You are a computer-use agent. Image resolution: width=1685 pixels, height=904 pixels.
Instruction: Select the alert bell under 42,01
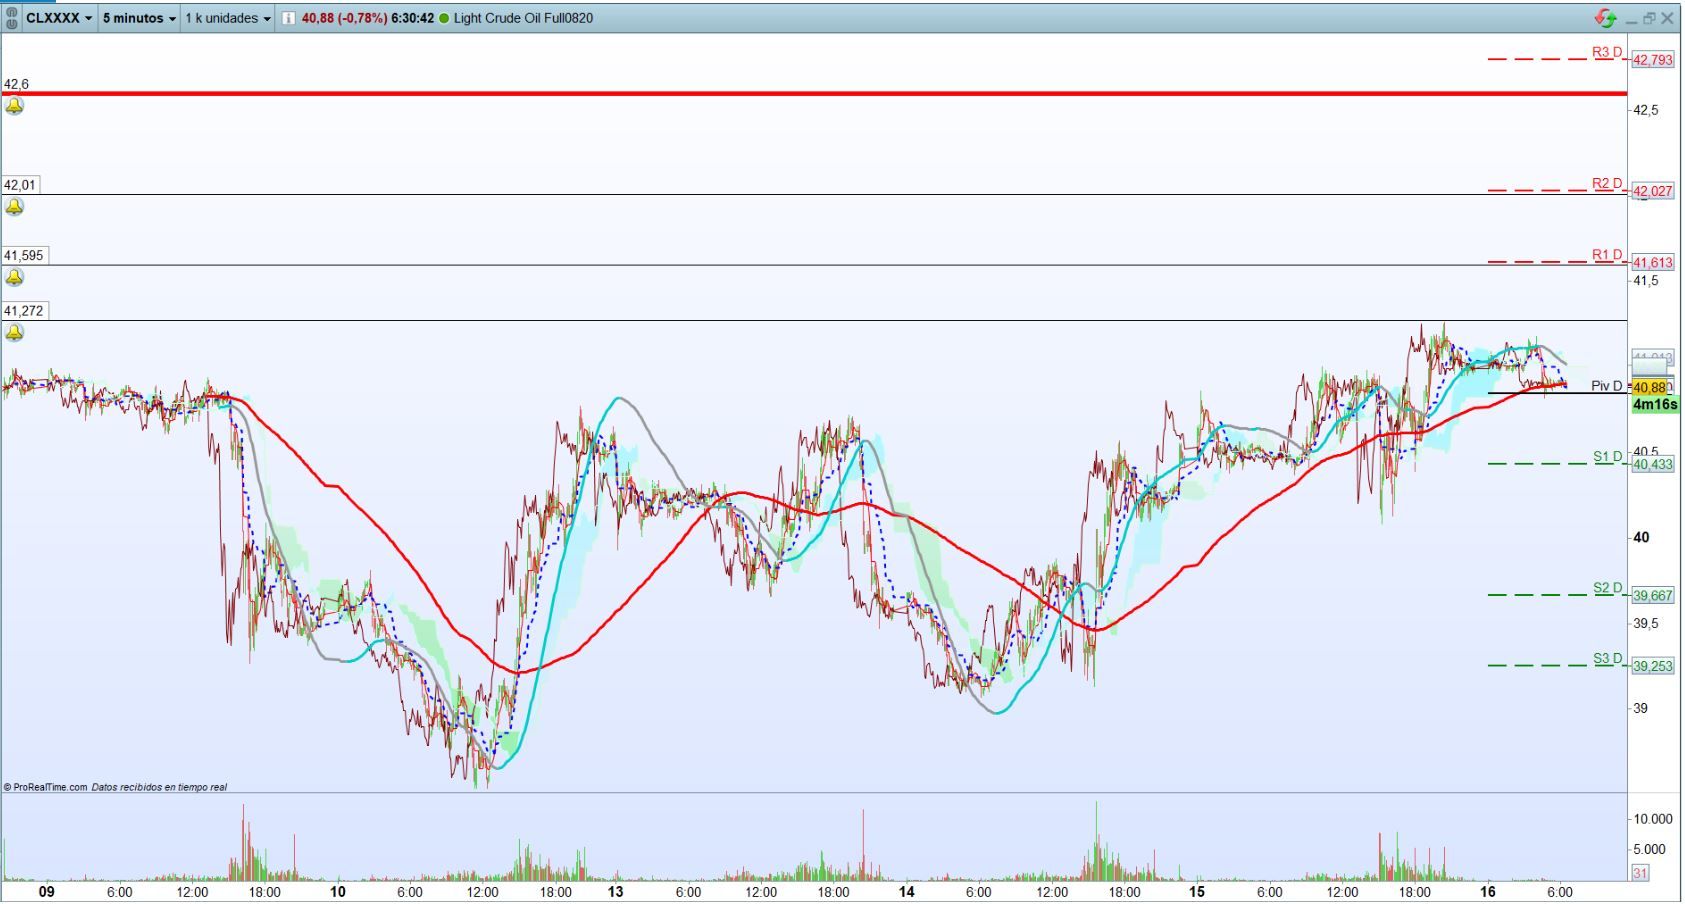coord(14,207)
